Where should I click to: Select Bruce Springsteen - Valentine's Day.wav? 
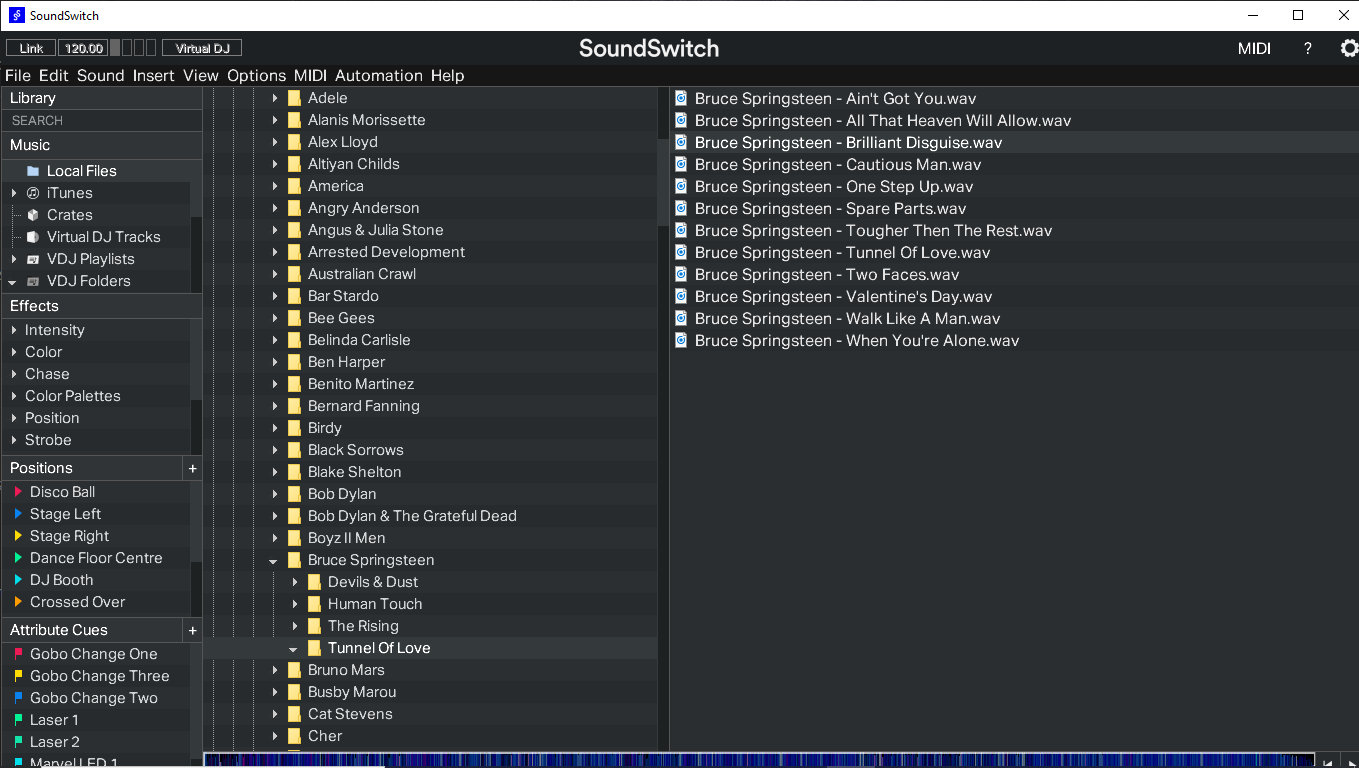843,296
